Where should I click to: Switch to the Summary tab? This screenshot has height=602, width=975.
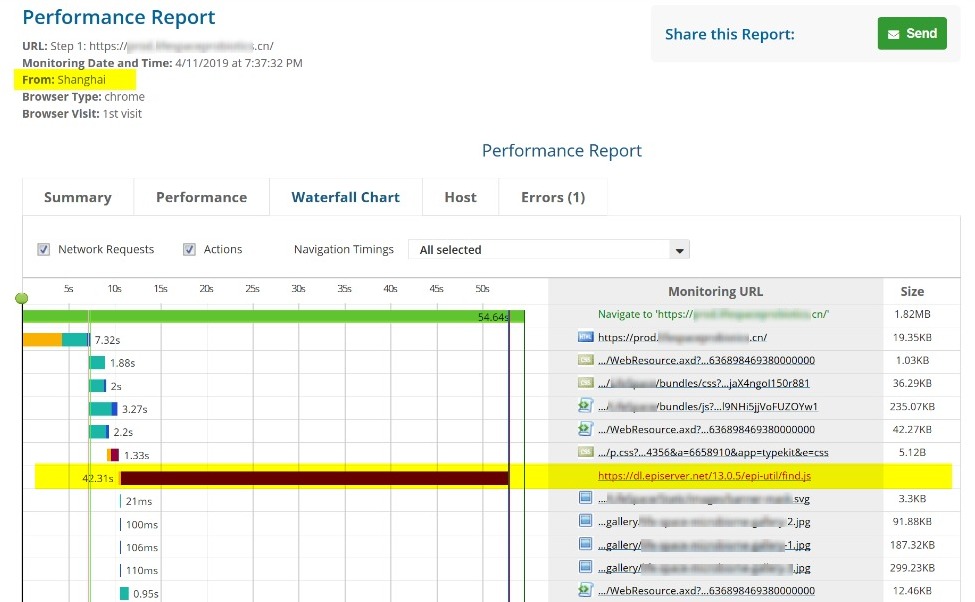(x=77, y=197)
